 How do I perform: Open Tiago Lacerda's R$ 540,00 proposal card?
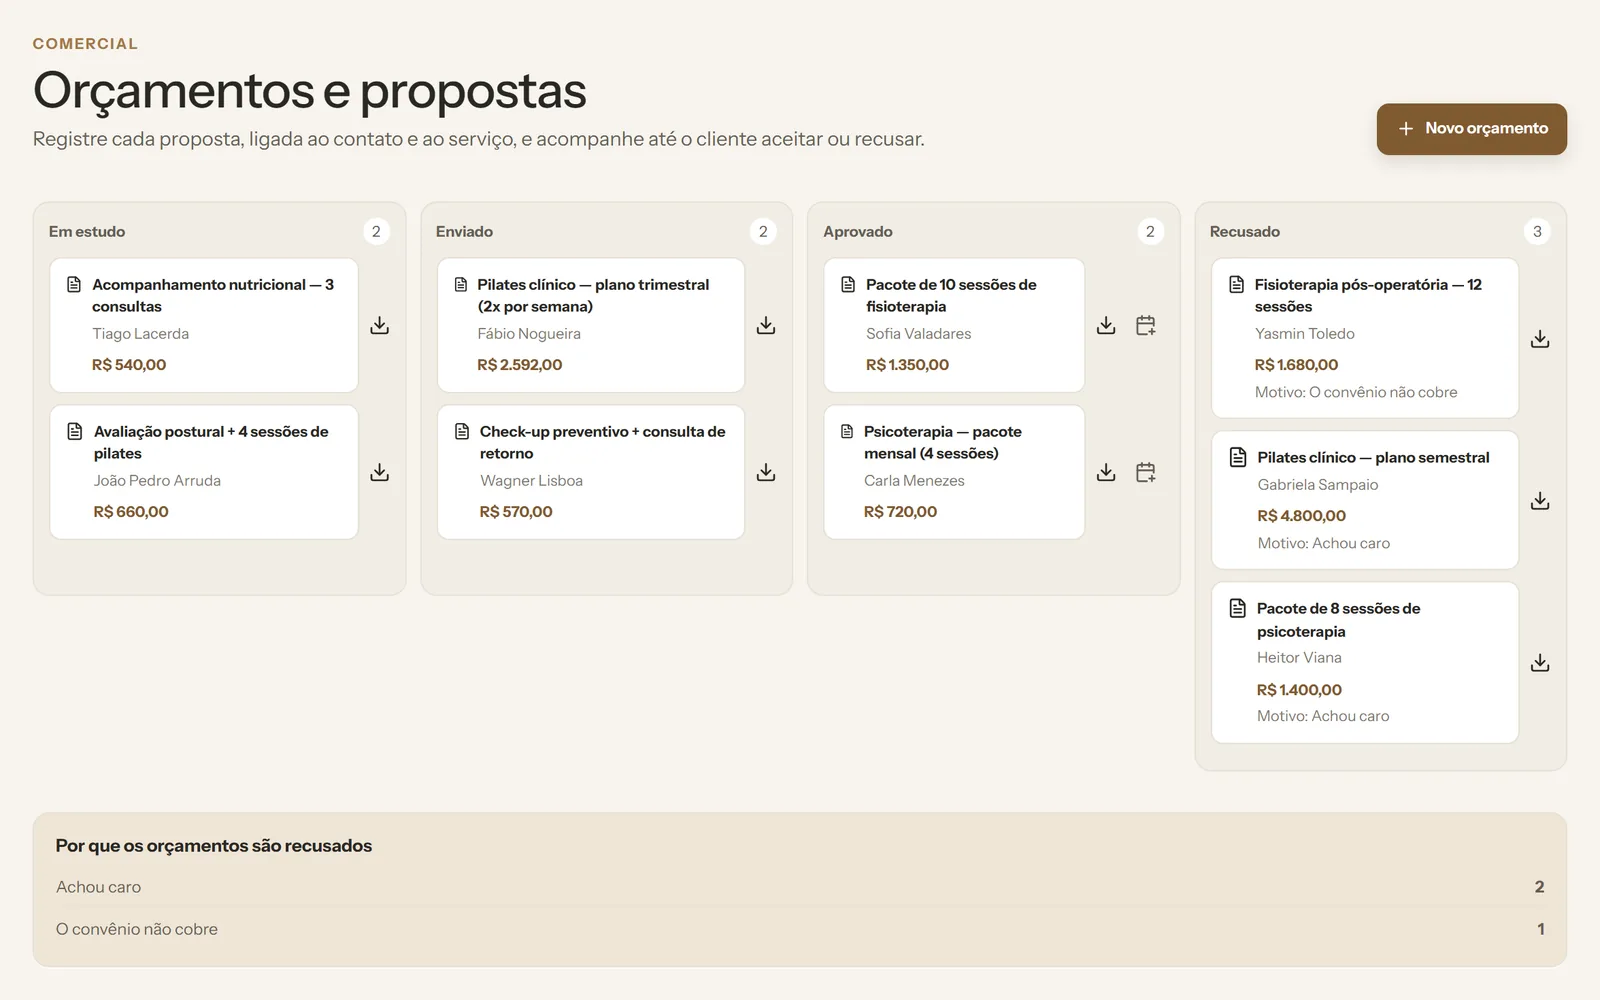[x=204, y=326]
